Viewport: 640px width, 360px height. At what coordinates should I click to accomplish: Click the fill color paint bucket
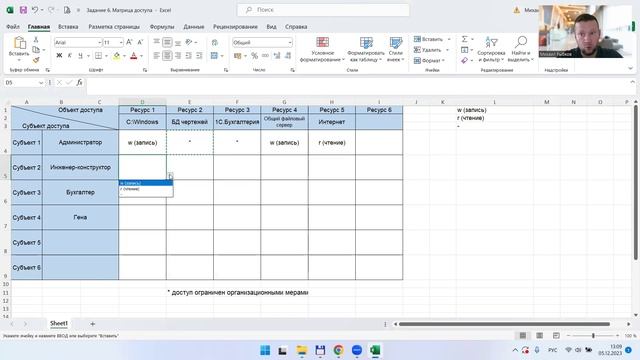(117, 56)
